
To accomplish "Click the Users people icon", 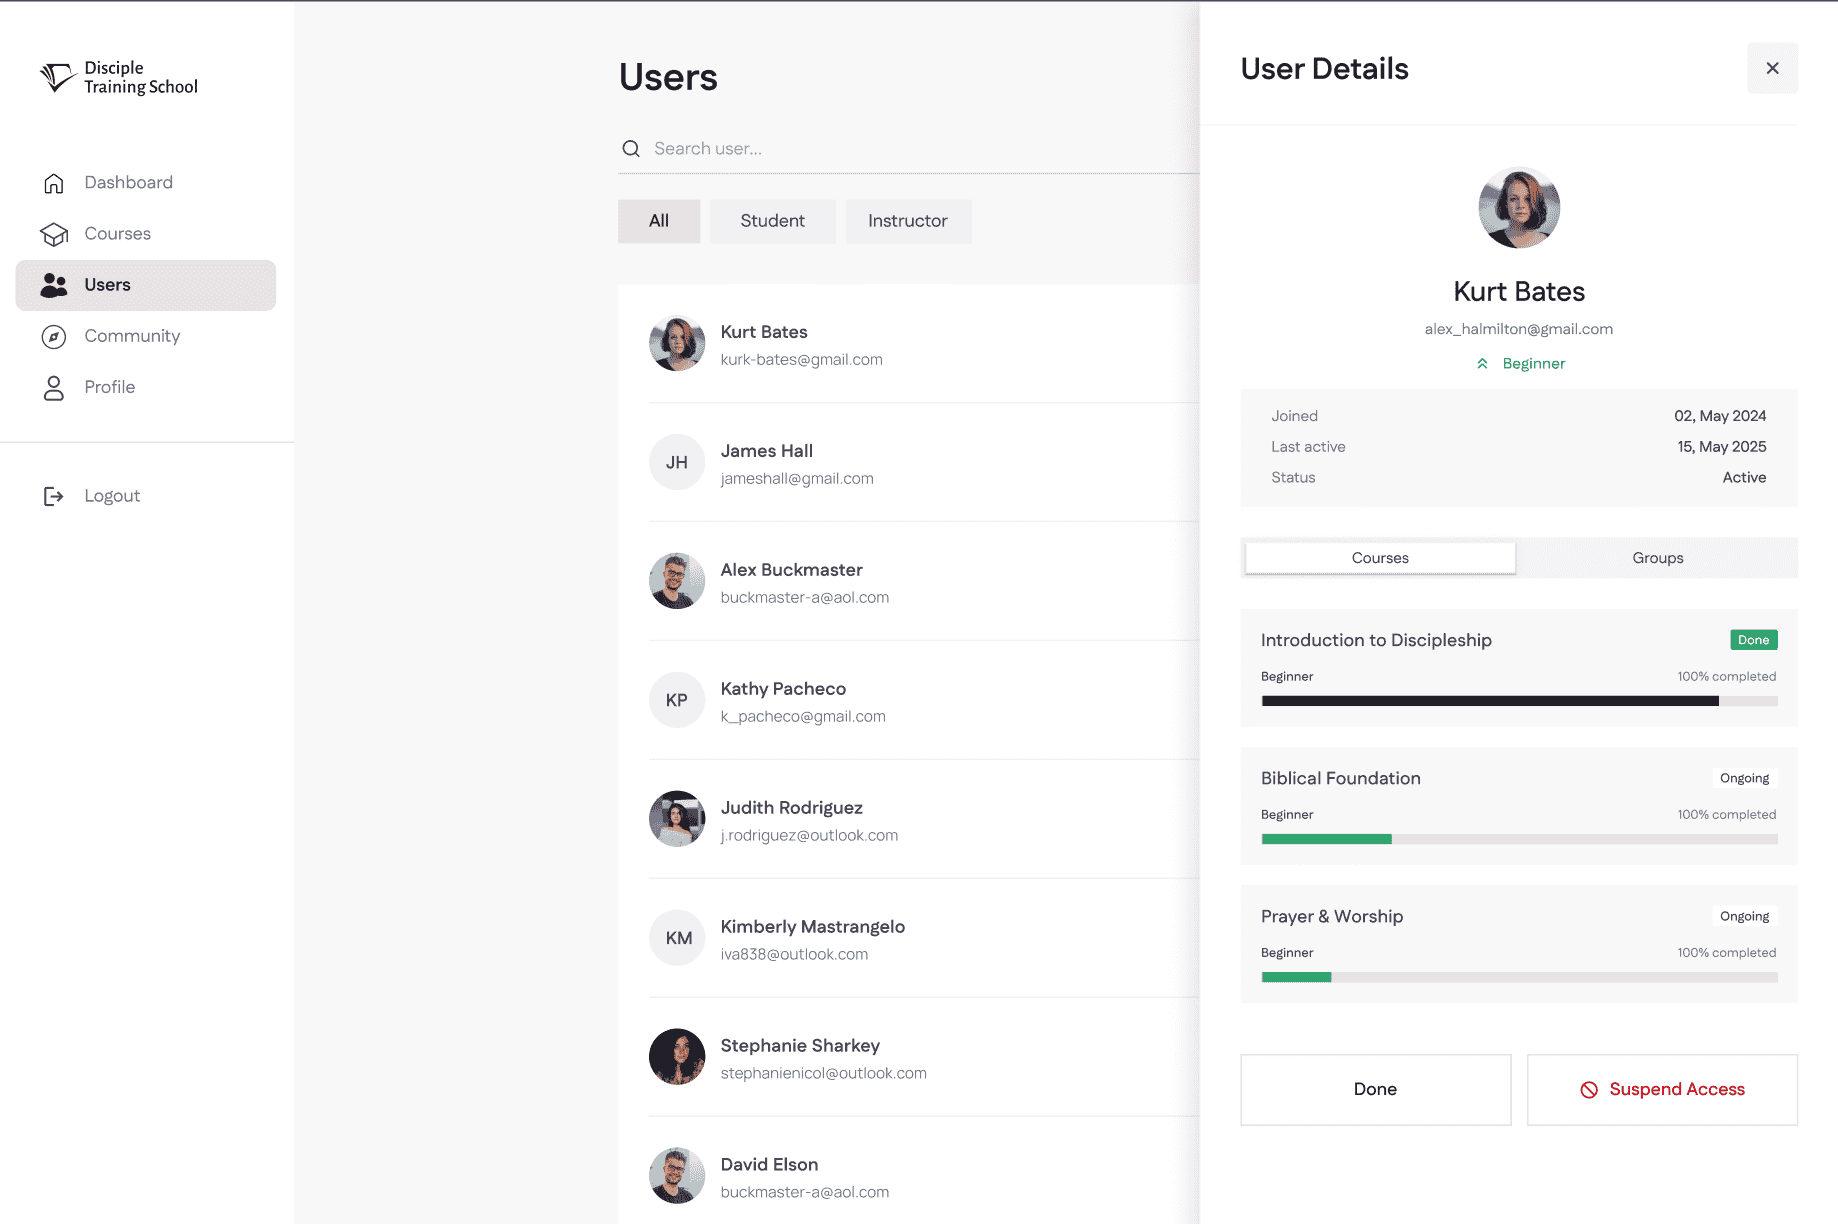I will pos(54,285).
